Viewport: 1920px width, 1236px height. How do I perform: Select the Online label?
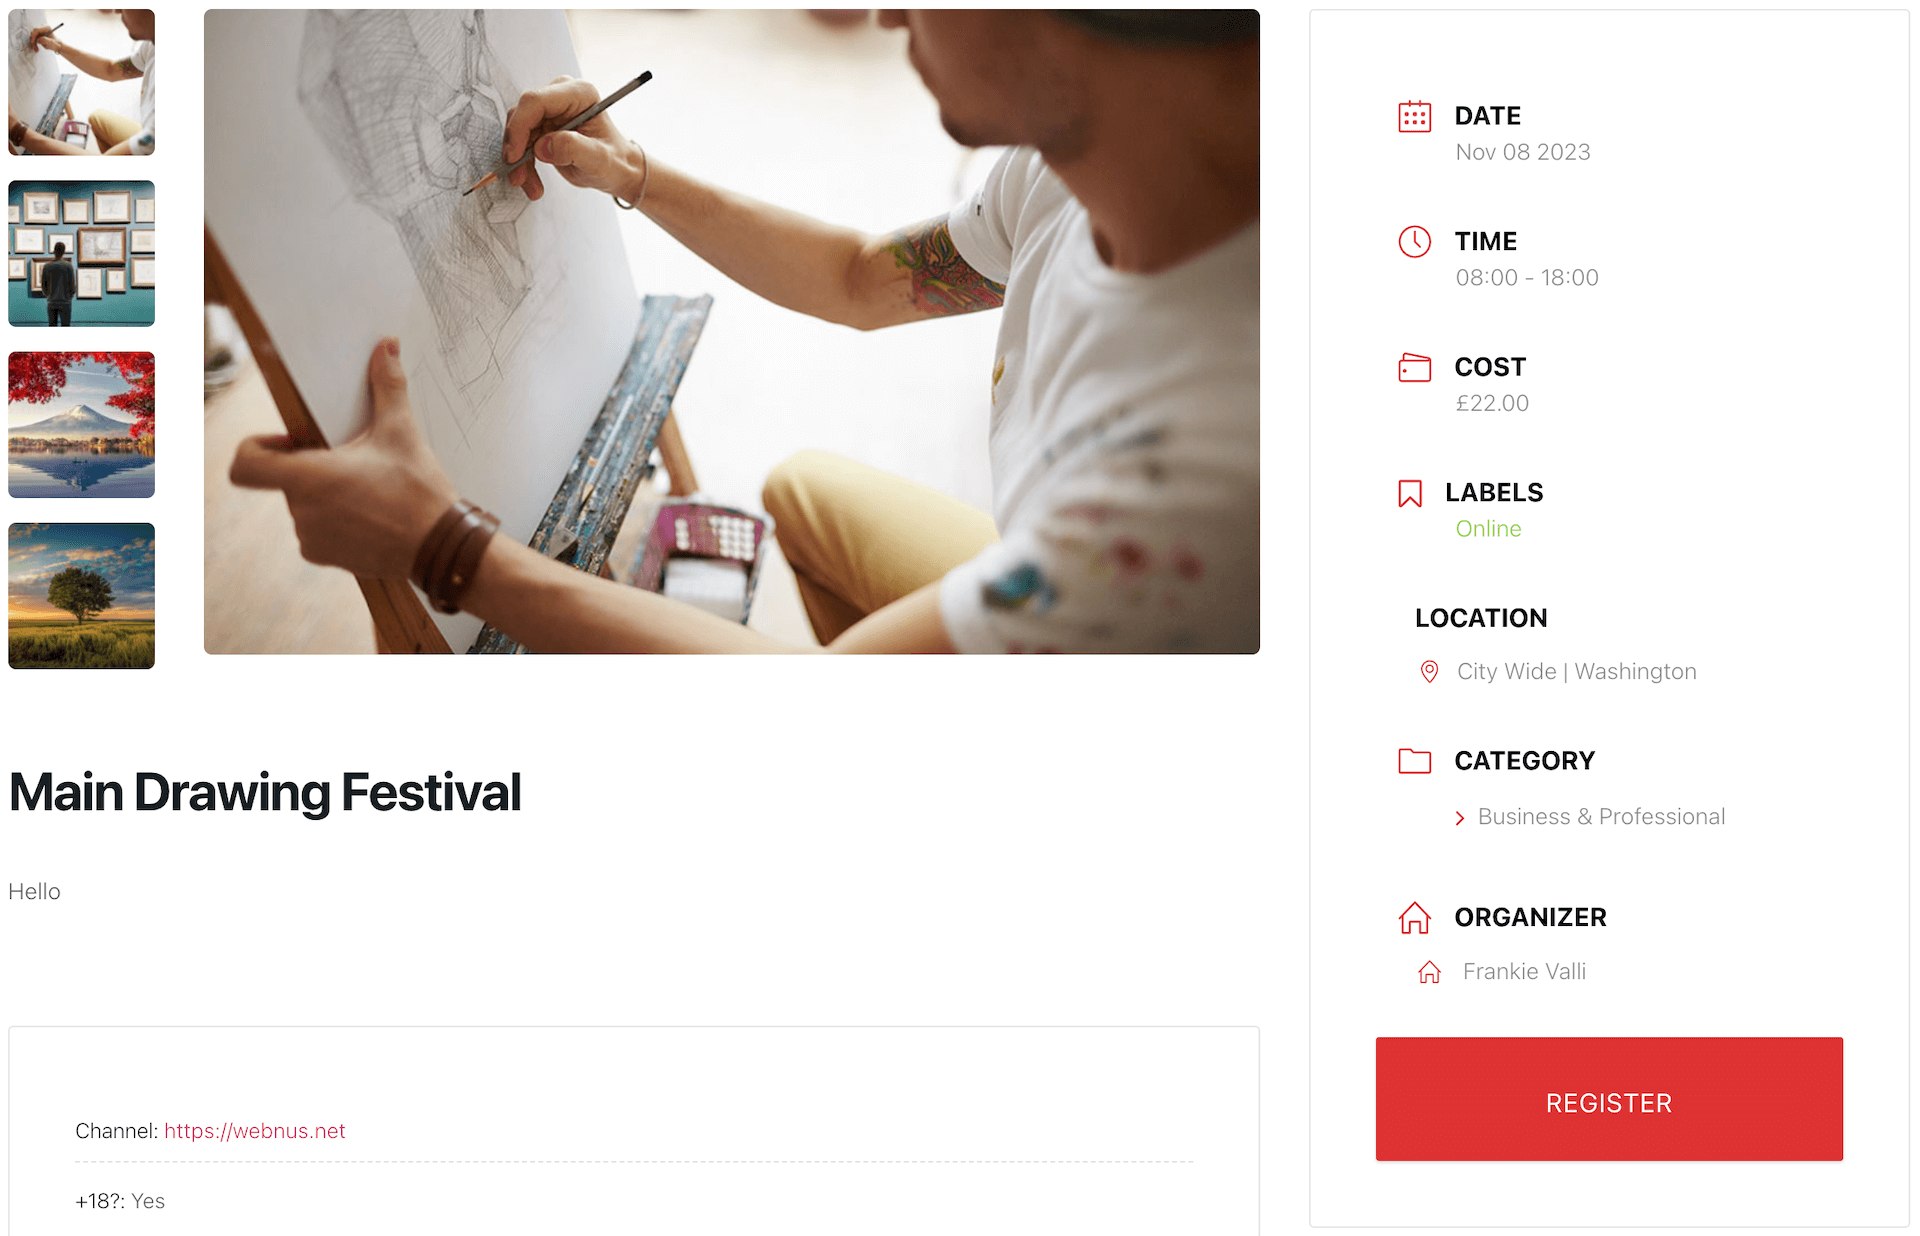click(x=1488, y=529)
